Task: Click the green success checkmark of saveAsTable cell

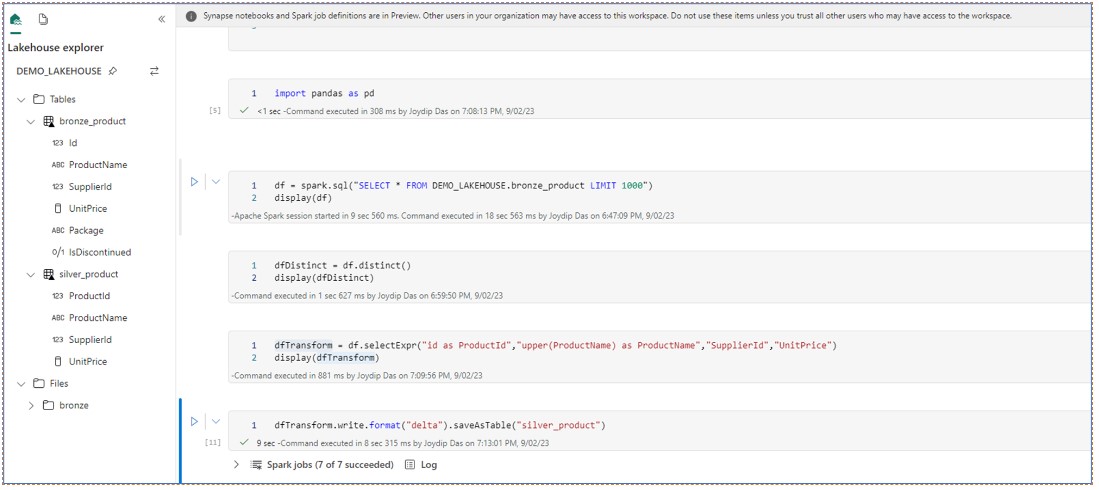Action: tap(244, 443)
